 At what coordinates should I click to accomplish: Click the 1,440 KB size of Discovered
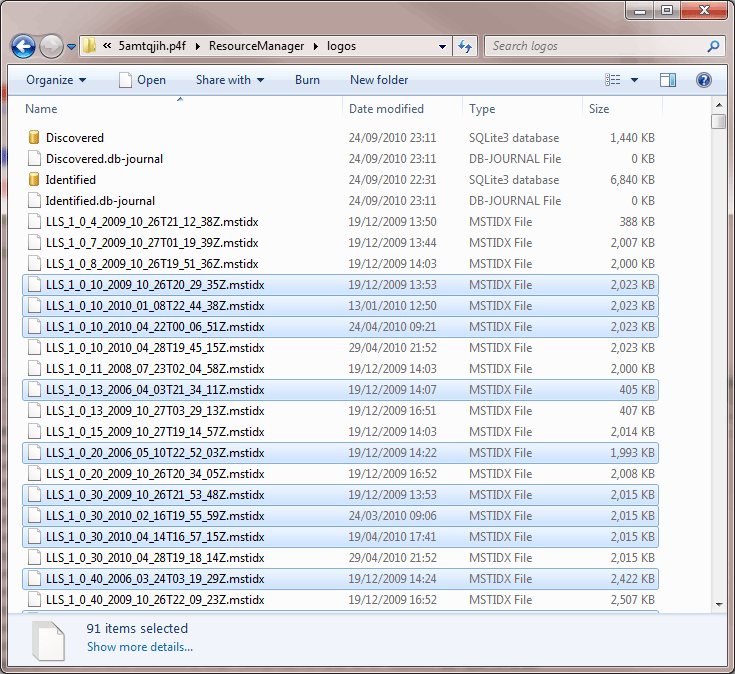632,138
